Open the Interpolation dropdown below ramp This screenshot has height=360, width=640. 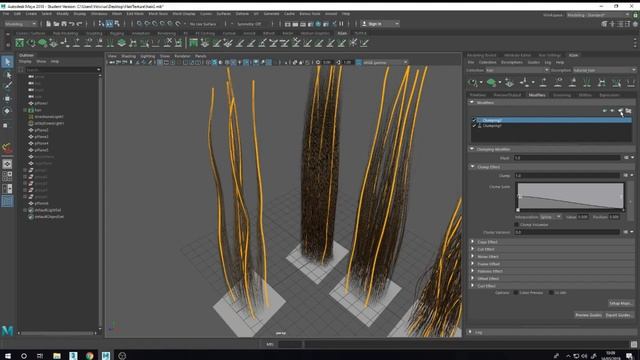(550, 217)
